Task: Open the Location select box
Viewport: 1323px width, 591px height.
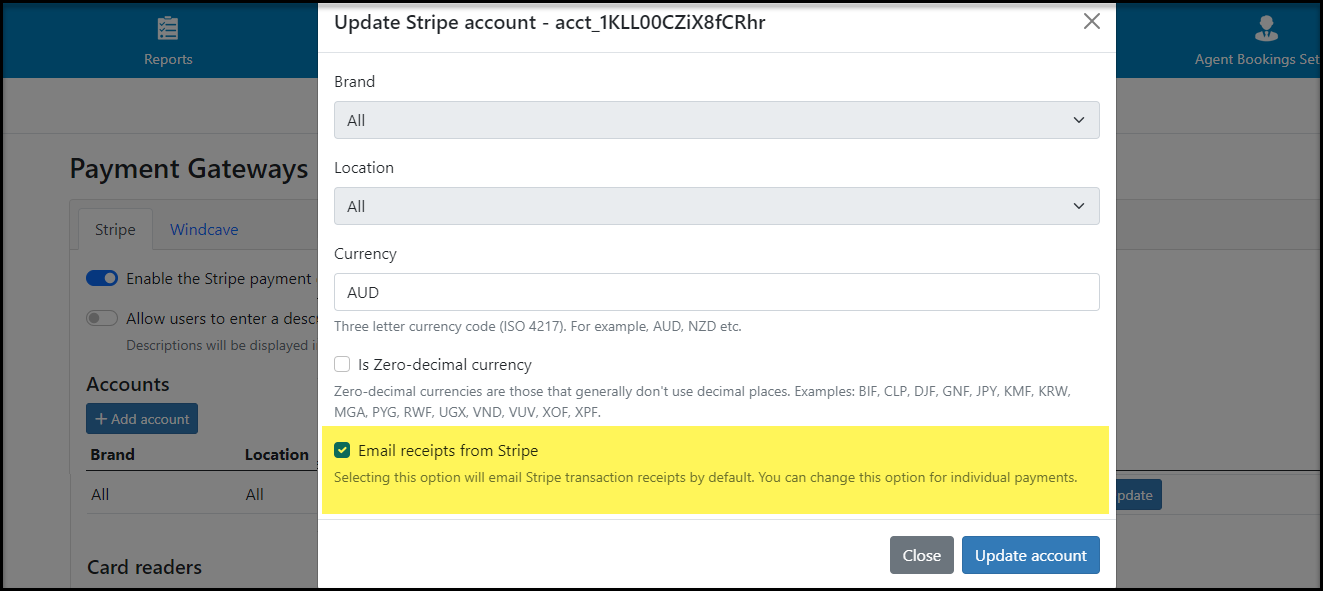Action: point(717,206)
